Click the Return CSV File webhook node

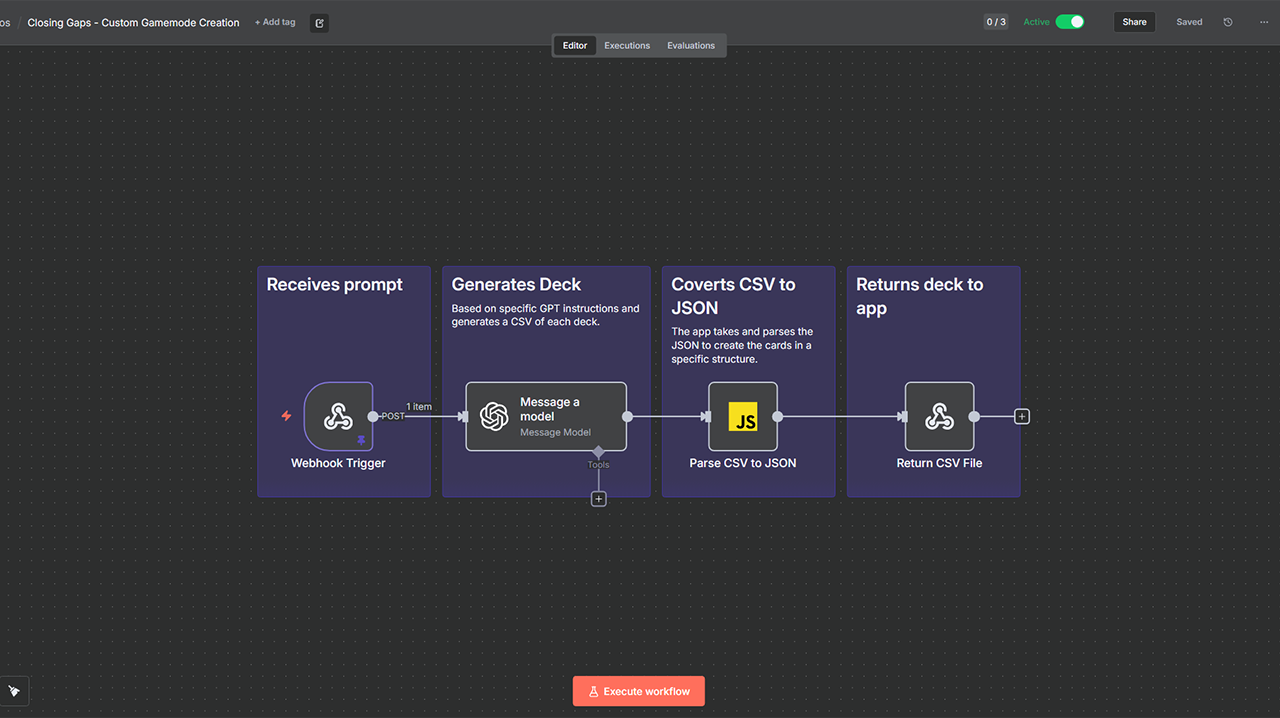tap(939, 416)
